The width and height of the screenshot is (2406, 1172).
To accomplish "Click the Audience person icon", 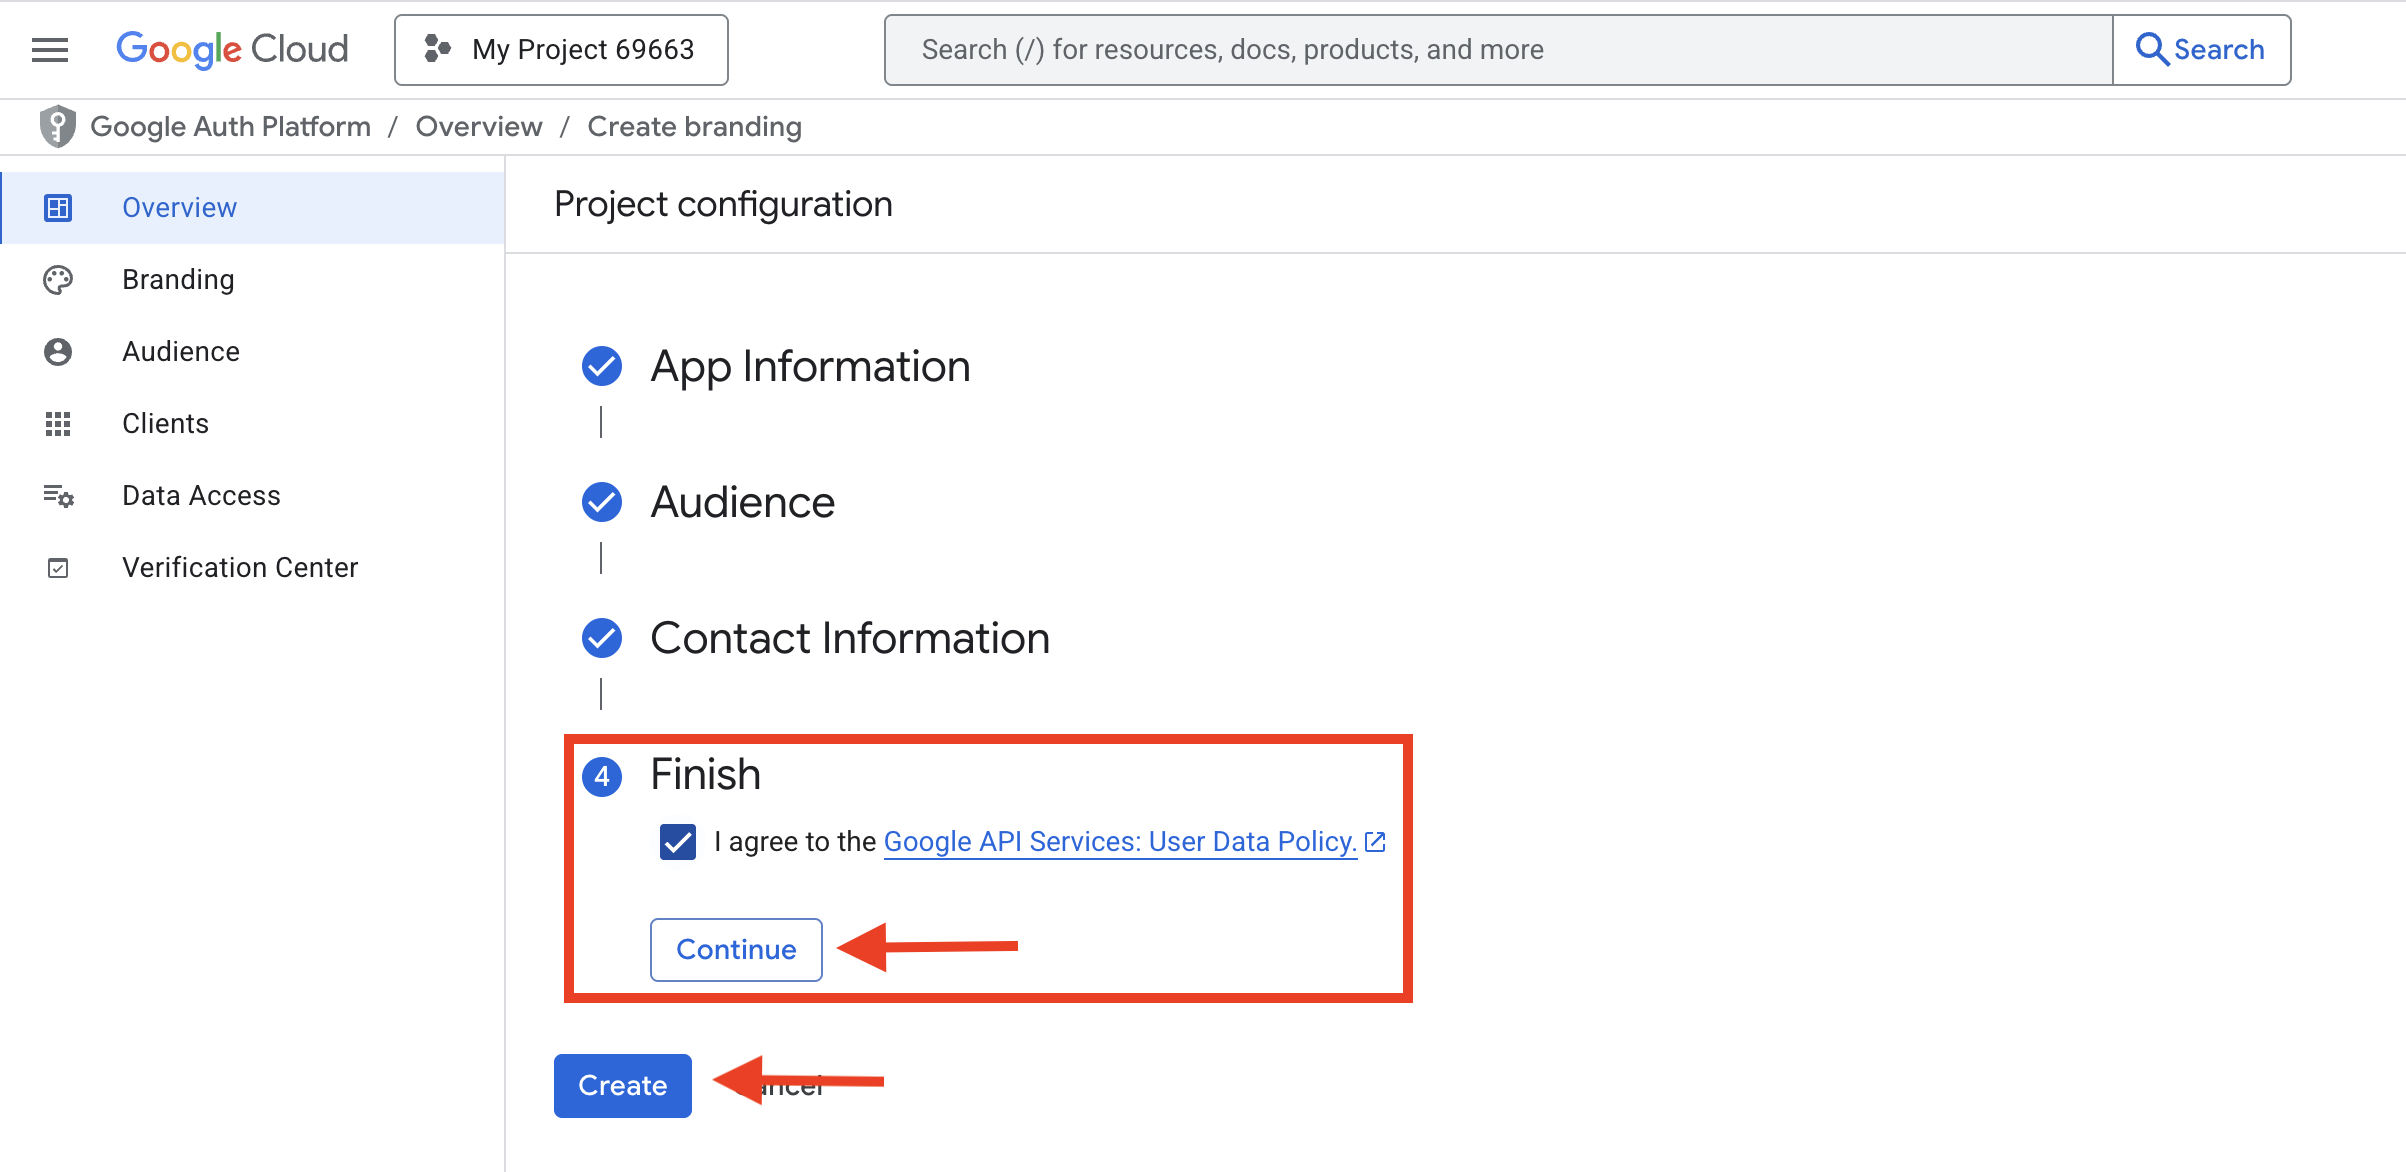I will pos(58,352).
